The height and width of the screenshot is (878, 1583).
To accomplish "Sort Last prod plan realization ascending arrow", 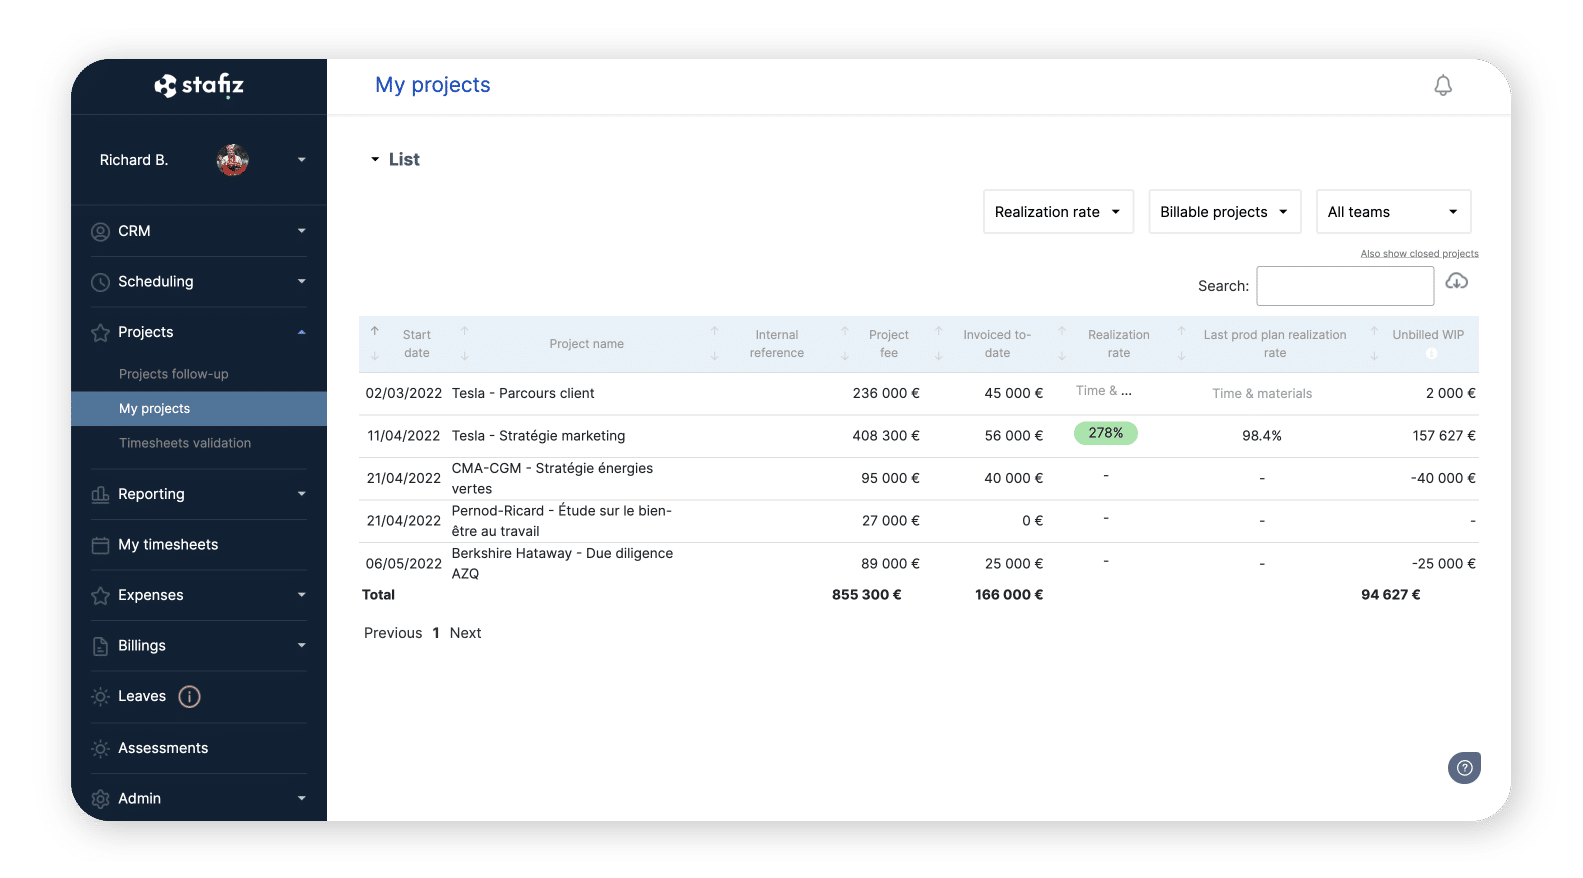I will [x=1181, y=330].
